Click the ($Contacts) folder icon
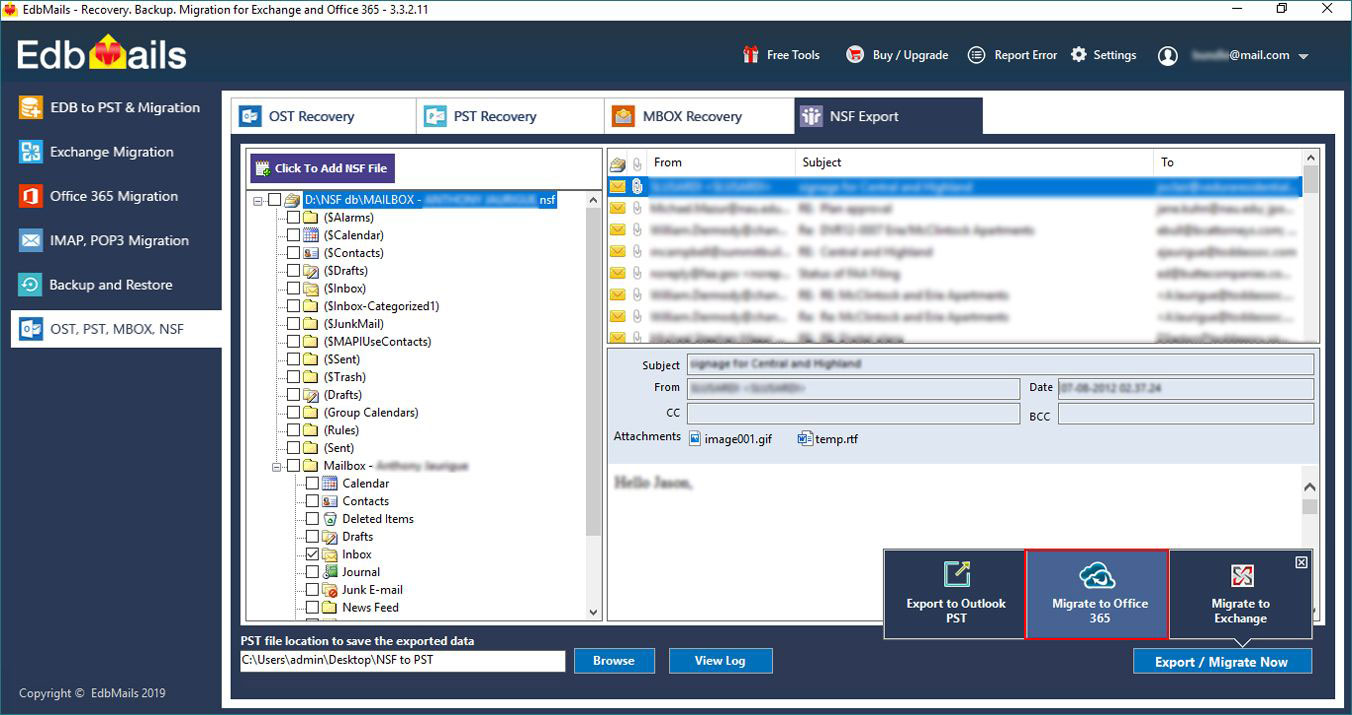1352x715 pixels. coord(311,253)
